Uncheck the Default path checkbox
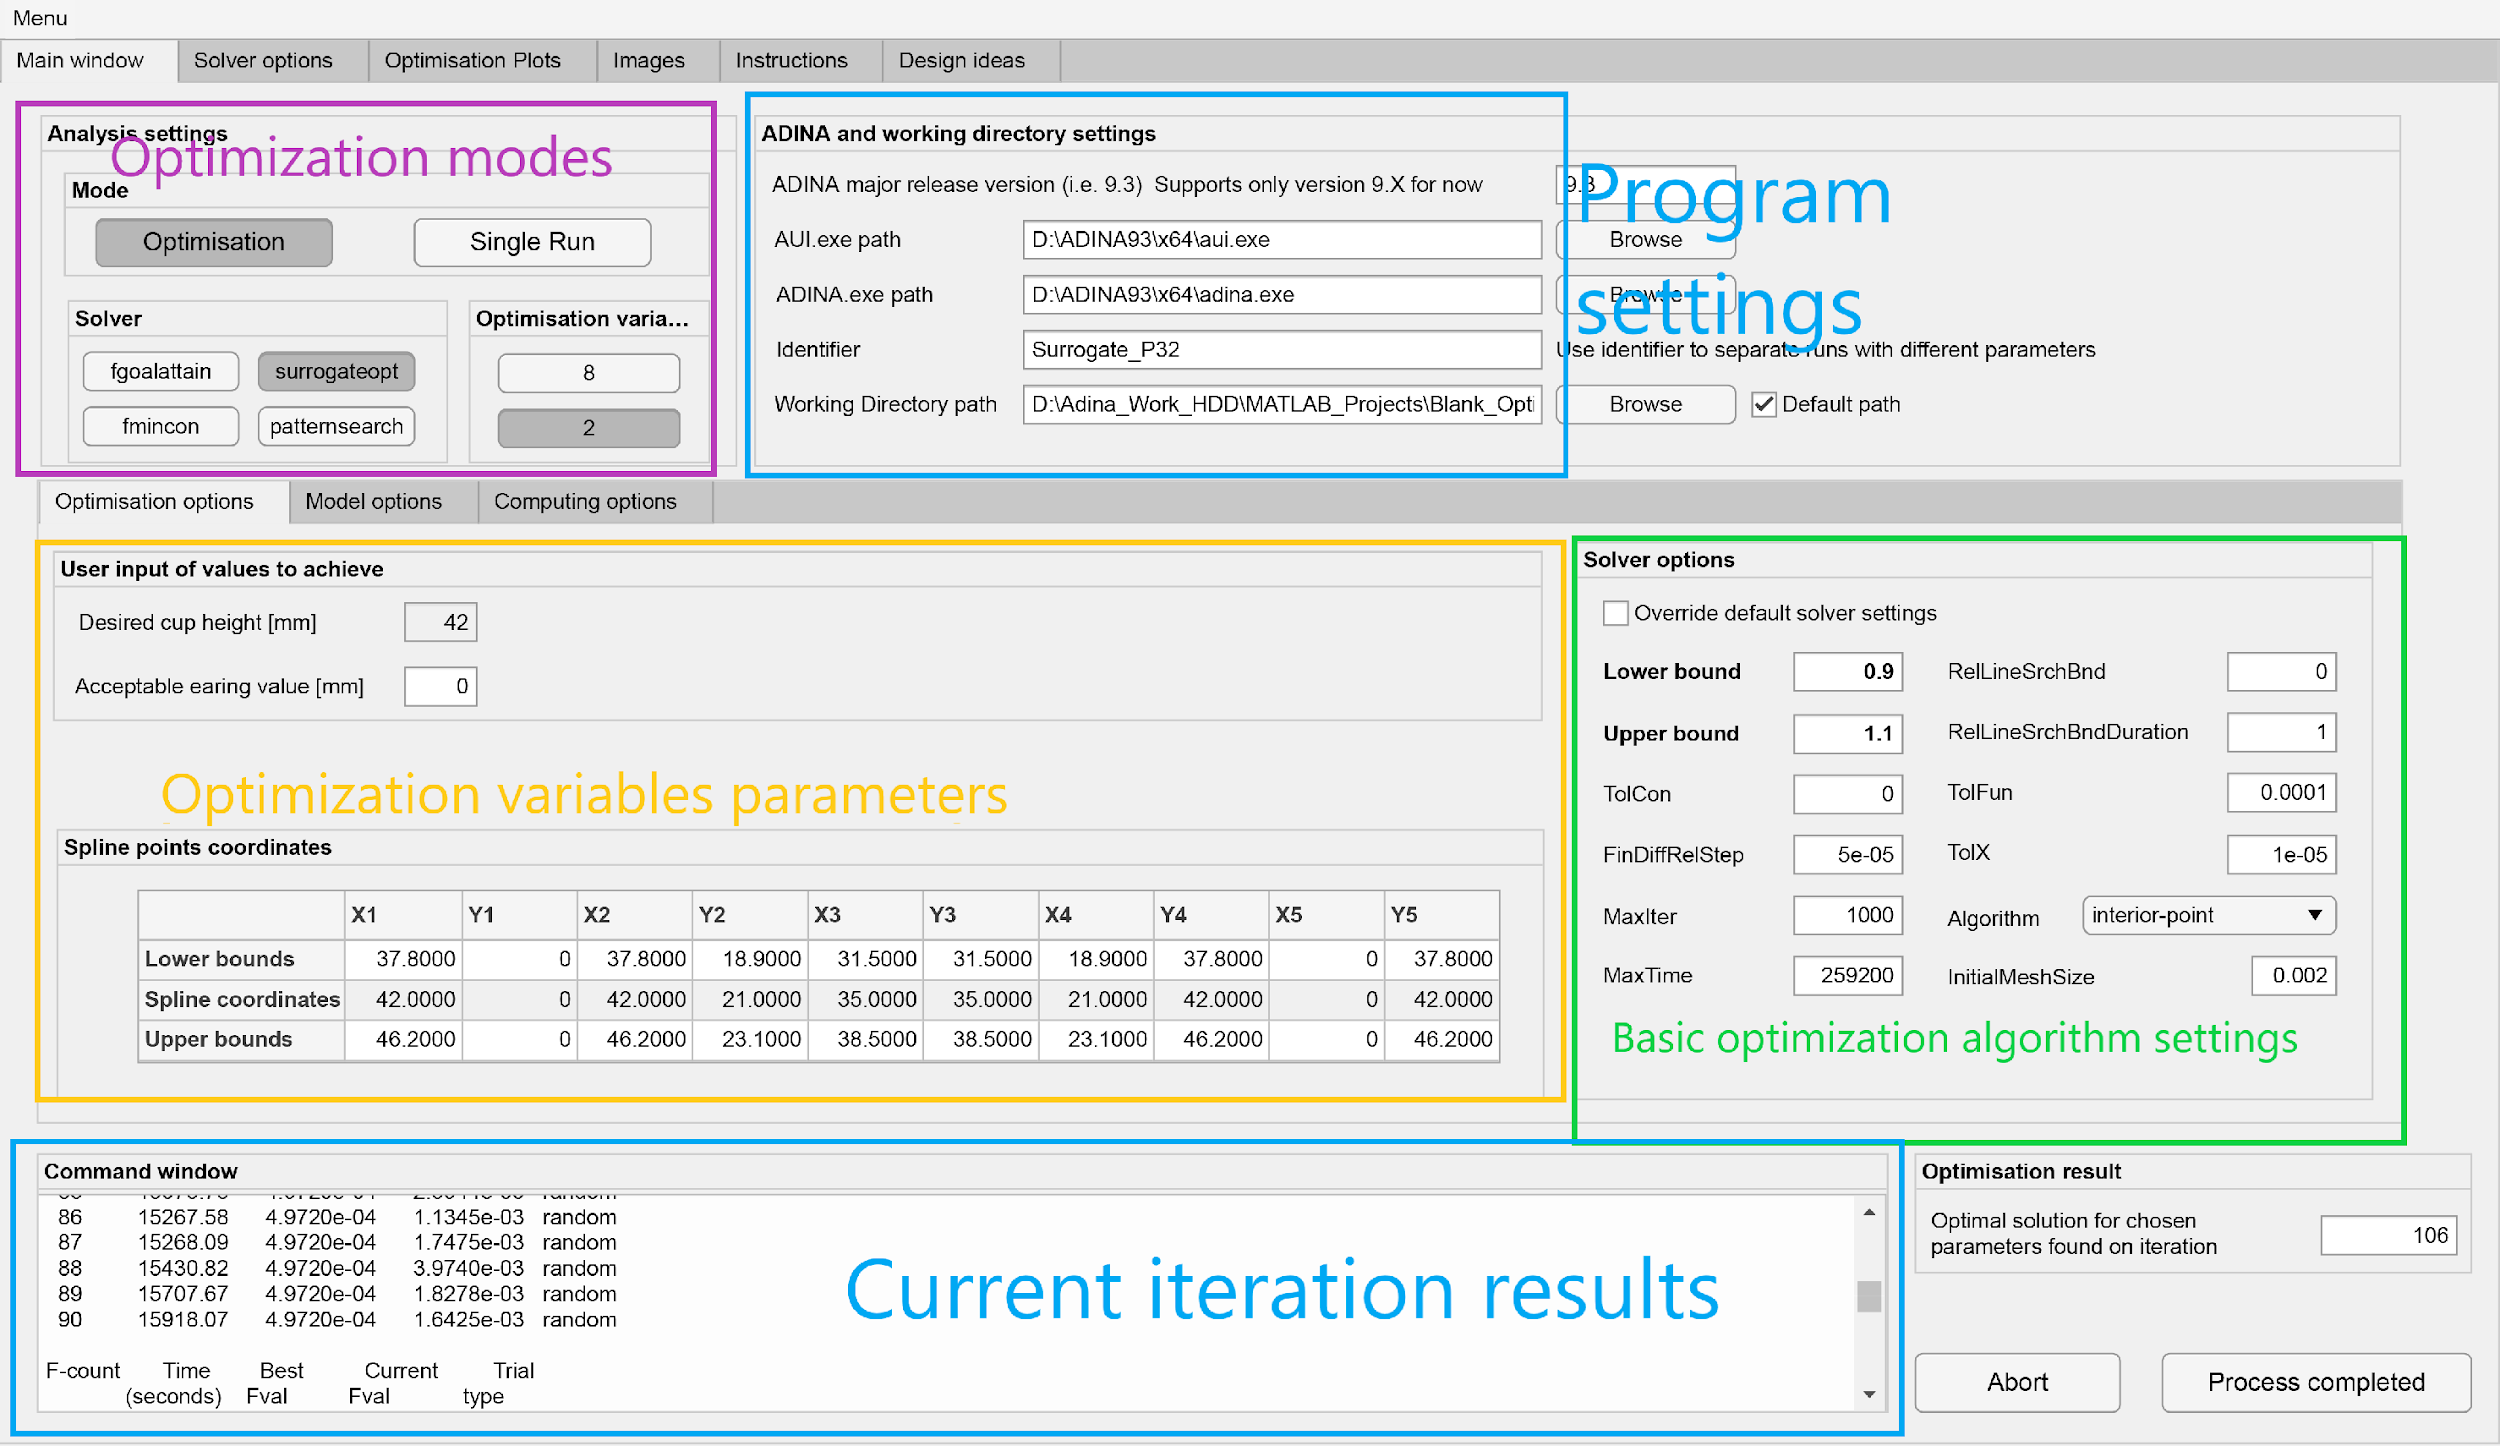Viewport: 2500px width, 1446px height. click(1764, 404)
